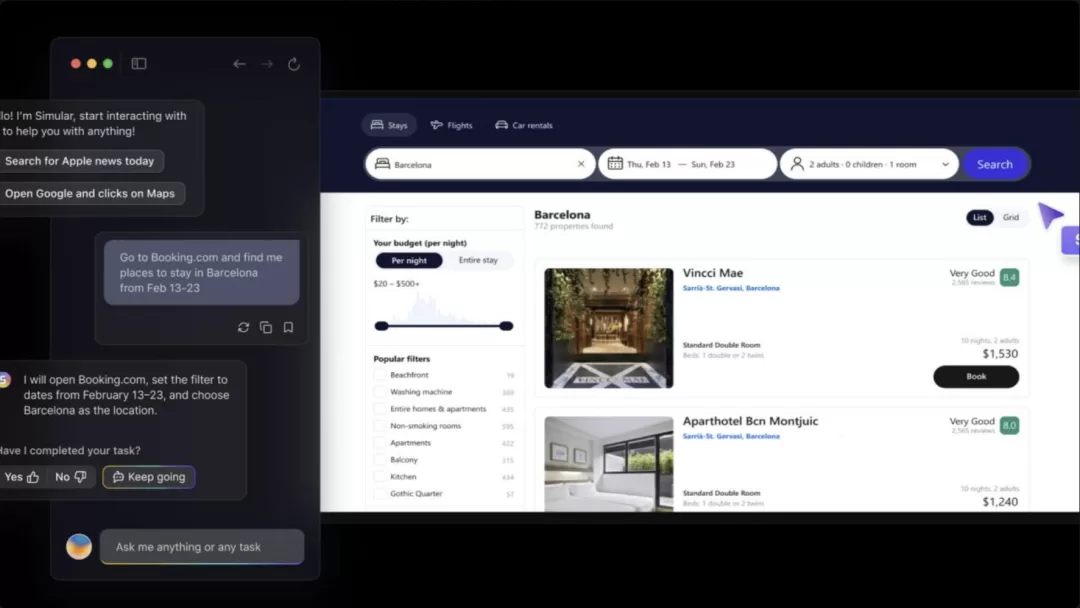
Task: Click yellow window minimize dot
Action: 92,63
